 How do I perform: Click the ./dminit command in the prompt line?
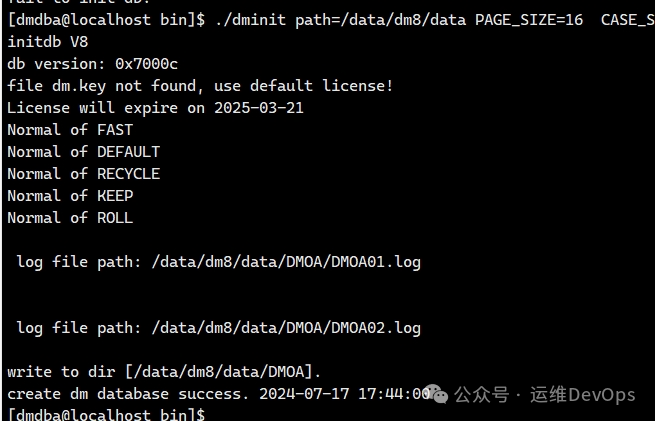pos(251,20)
